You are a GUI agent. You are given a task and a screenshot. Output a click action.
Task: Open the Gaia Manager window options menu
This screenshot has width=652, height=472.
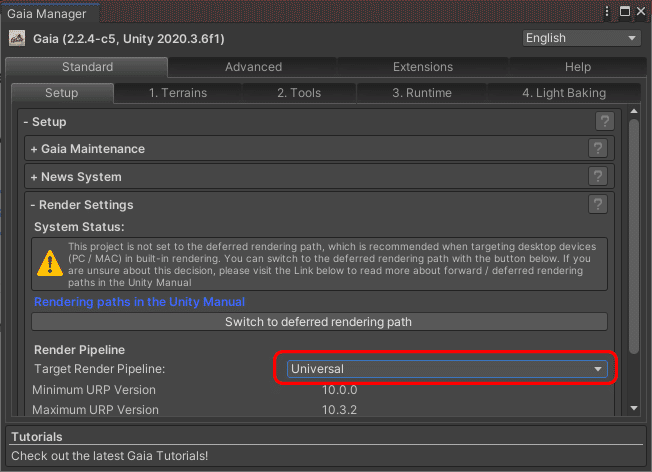607,12
